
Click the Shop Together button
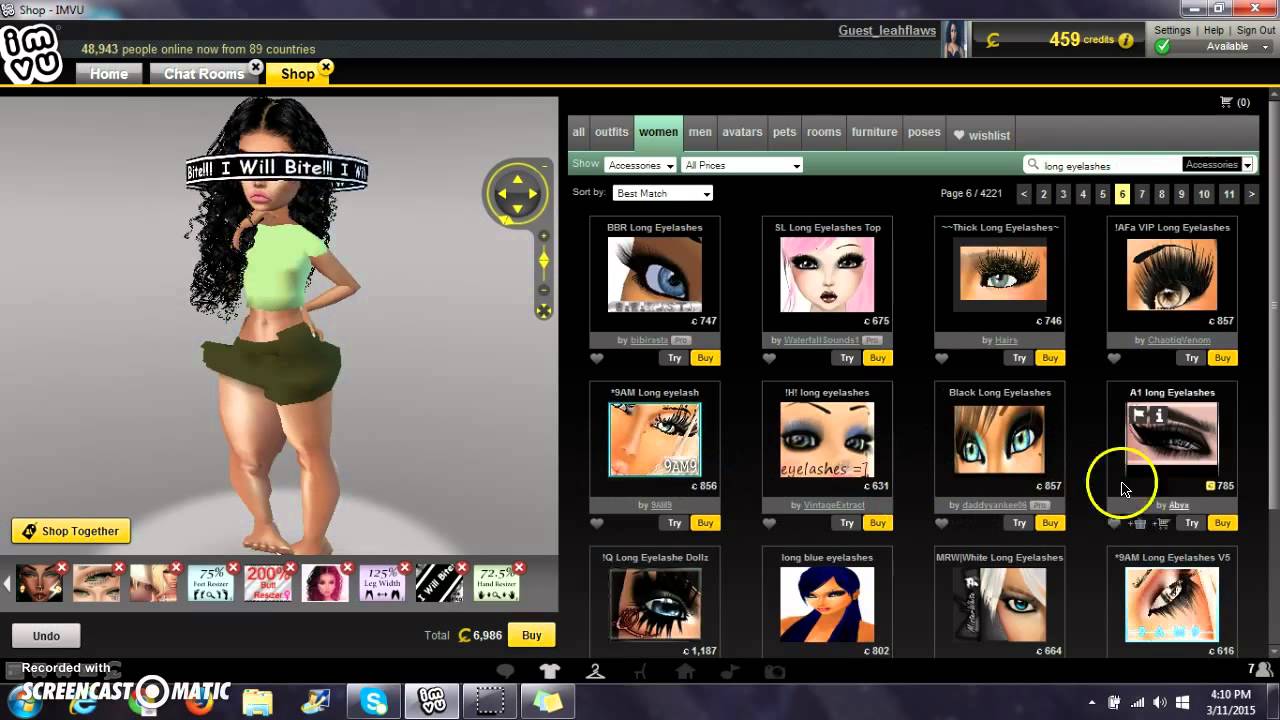[x=71, y=531]
